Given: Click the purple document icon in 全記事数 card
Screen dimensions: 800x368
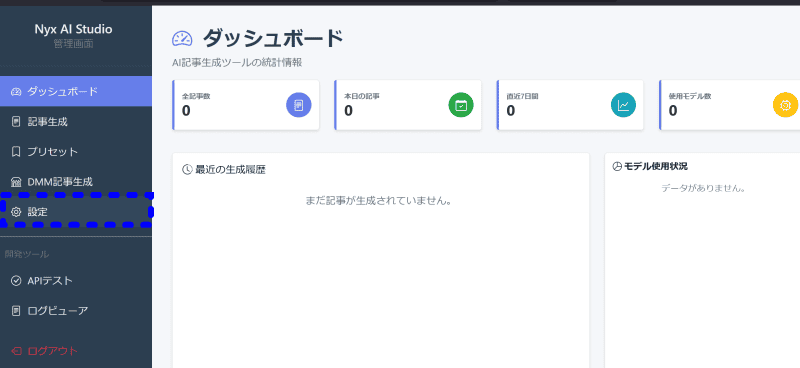Looking at the screenshot, I should click(x=298, y=105).
